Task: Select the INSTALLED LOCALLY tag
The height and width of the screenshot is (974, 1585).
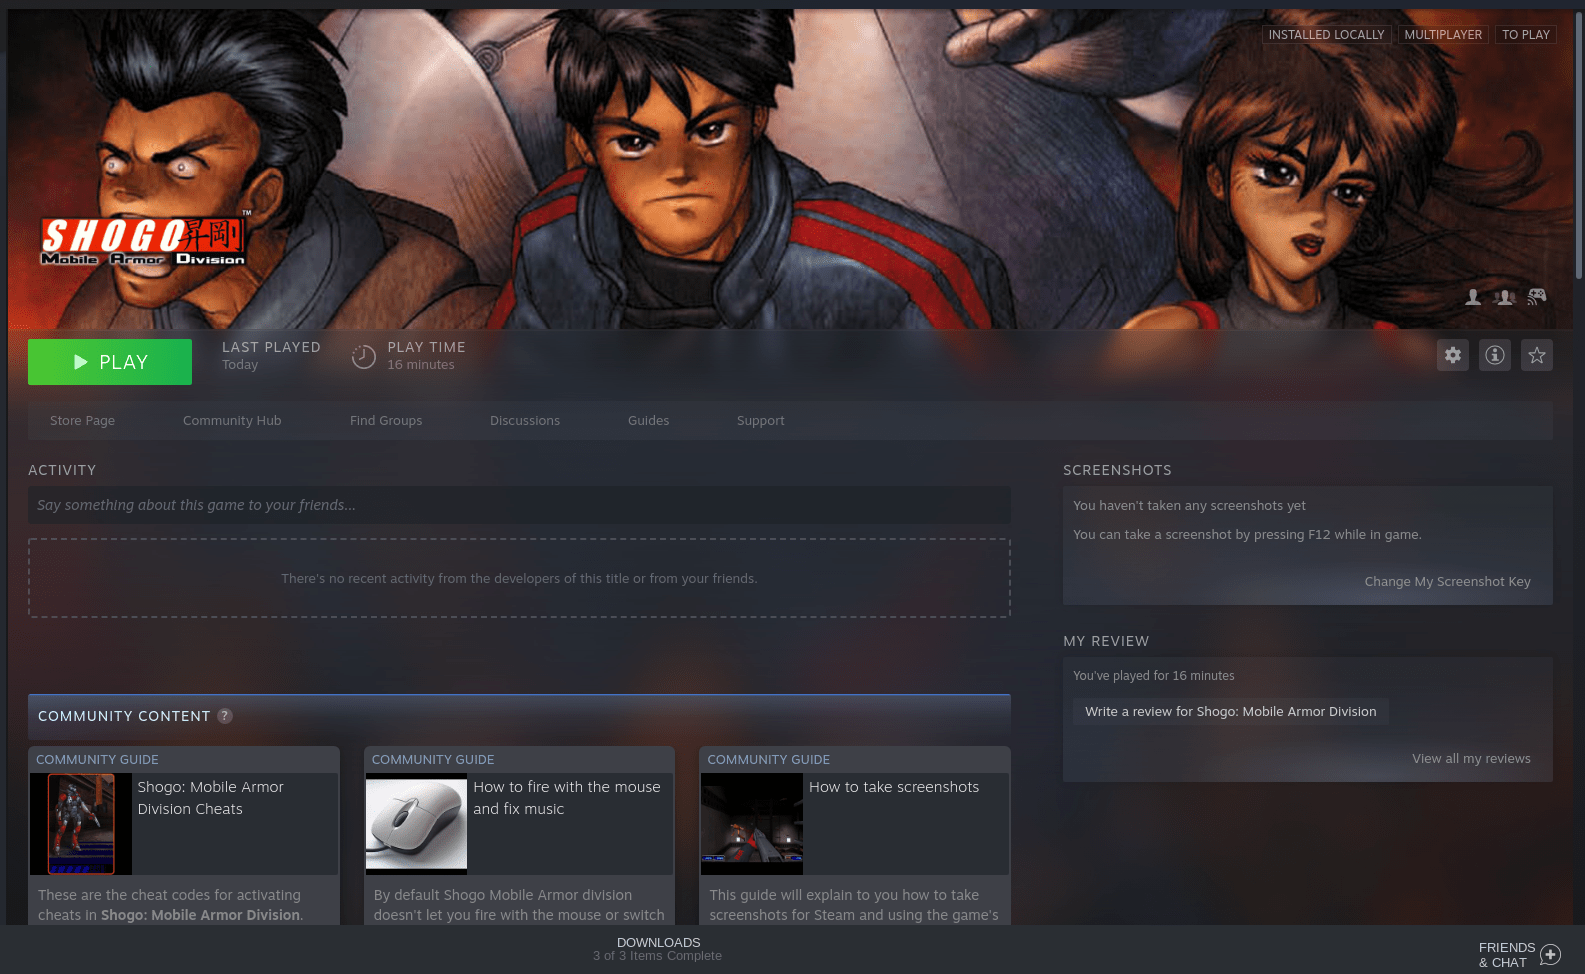Action: 1327,35
